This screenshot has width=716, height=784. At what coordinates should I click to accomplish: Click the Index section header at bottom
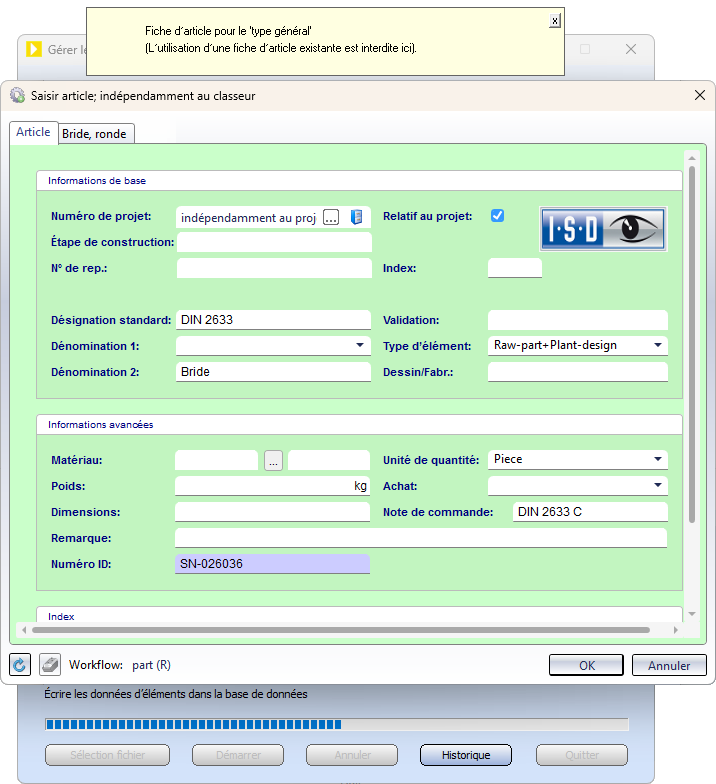click(359, 615)
